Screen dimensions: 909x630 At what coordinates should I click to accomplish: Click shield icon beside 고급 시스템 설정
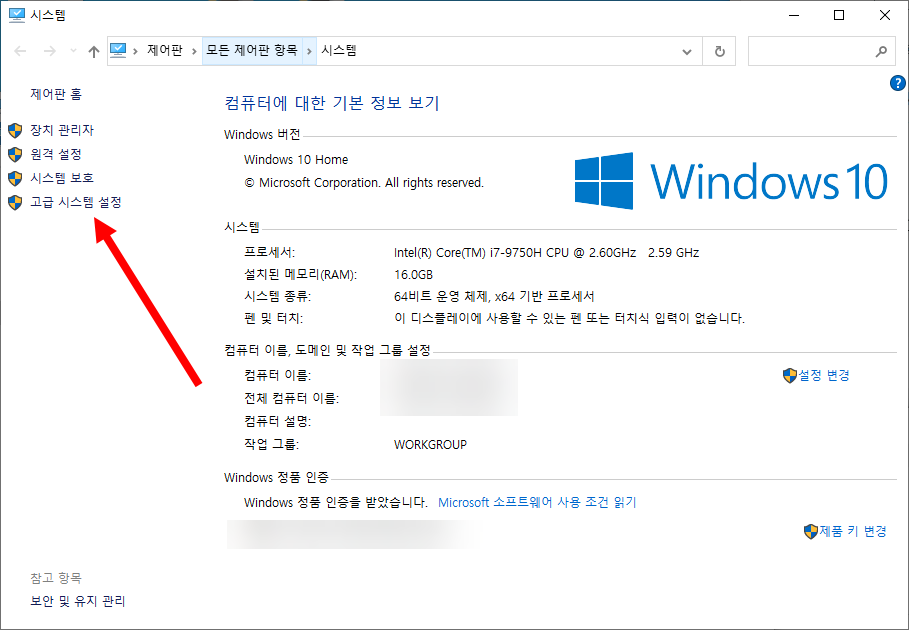(15, 202)
